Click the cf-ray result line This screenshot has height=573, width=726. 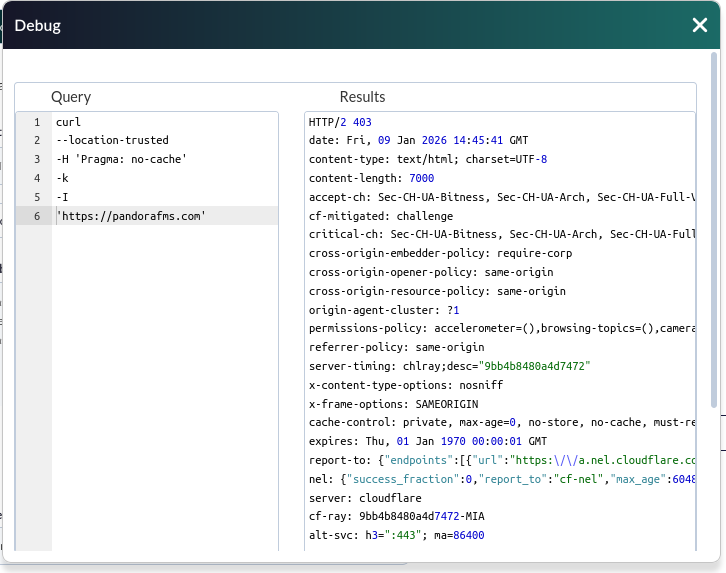click(396, 517)
